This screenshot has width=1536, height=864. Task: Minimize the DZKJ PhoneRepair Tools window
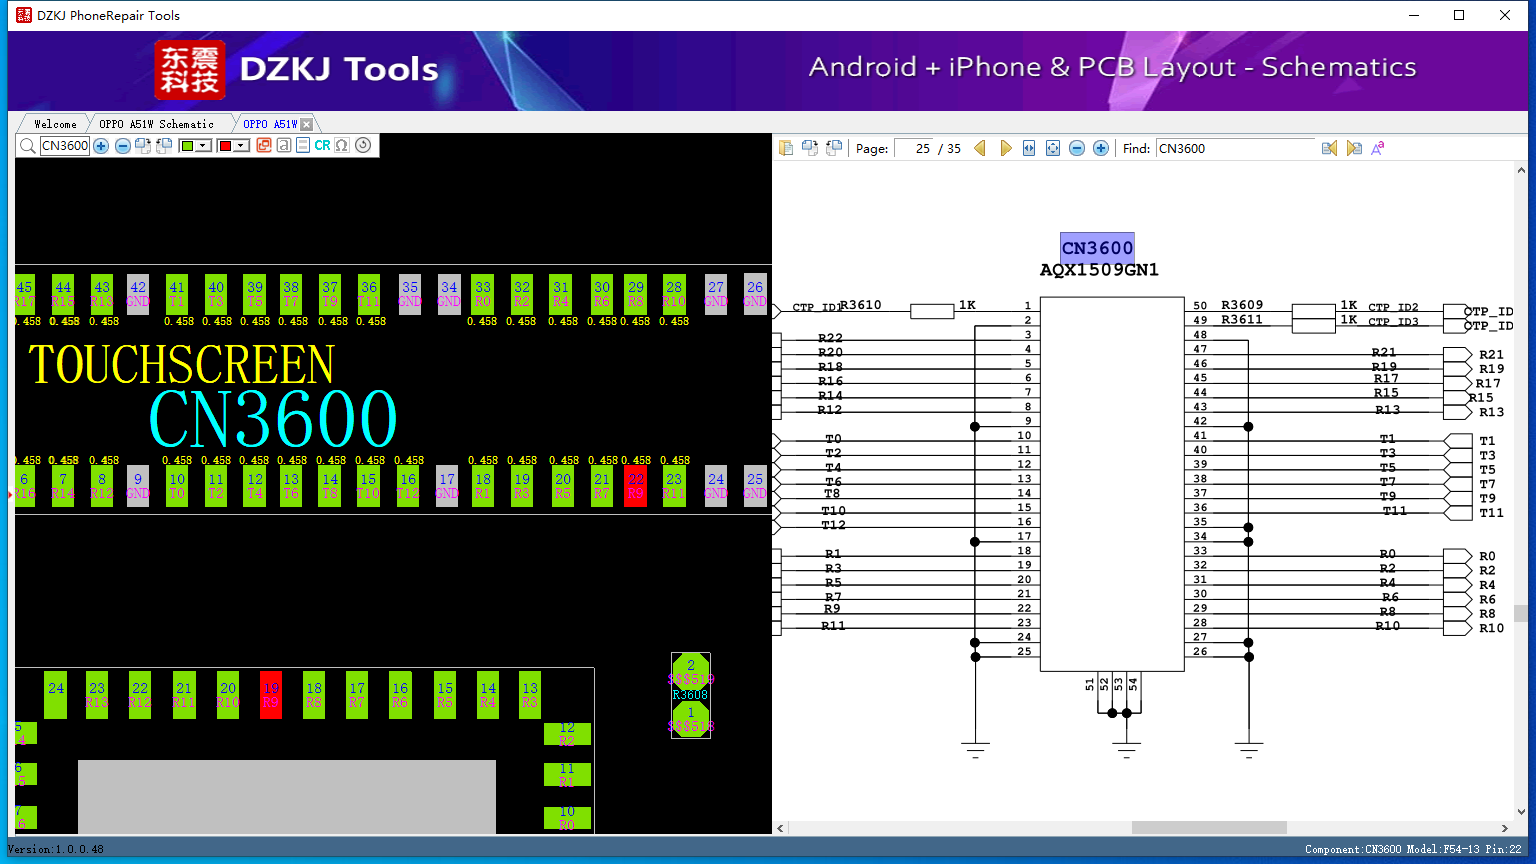click(1414, 15)
